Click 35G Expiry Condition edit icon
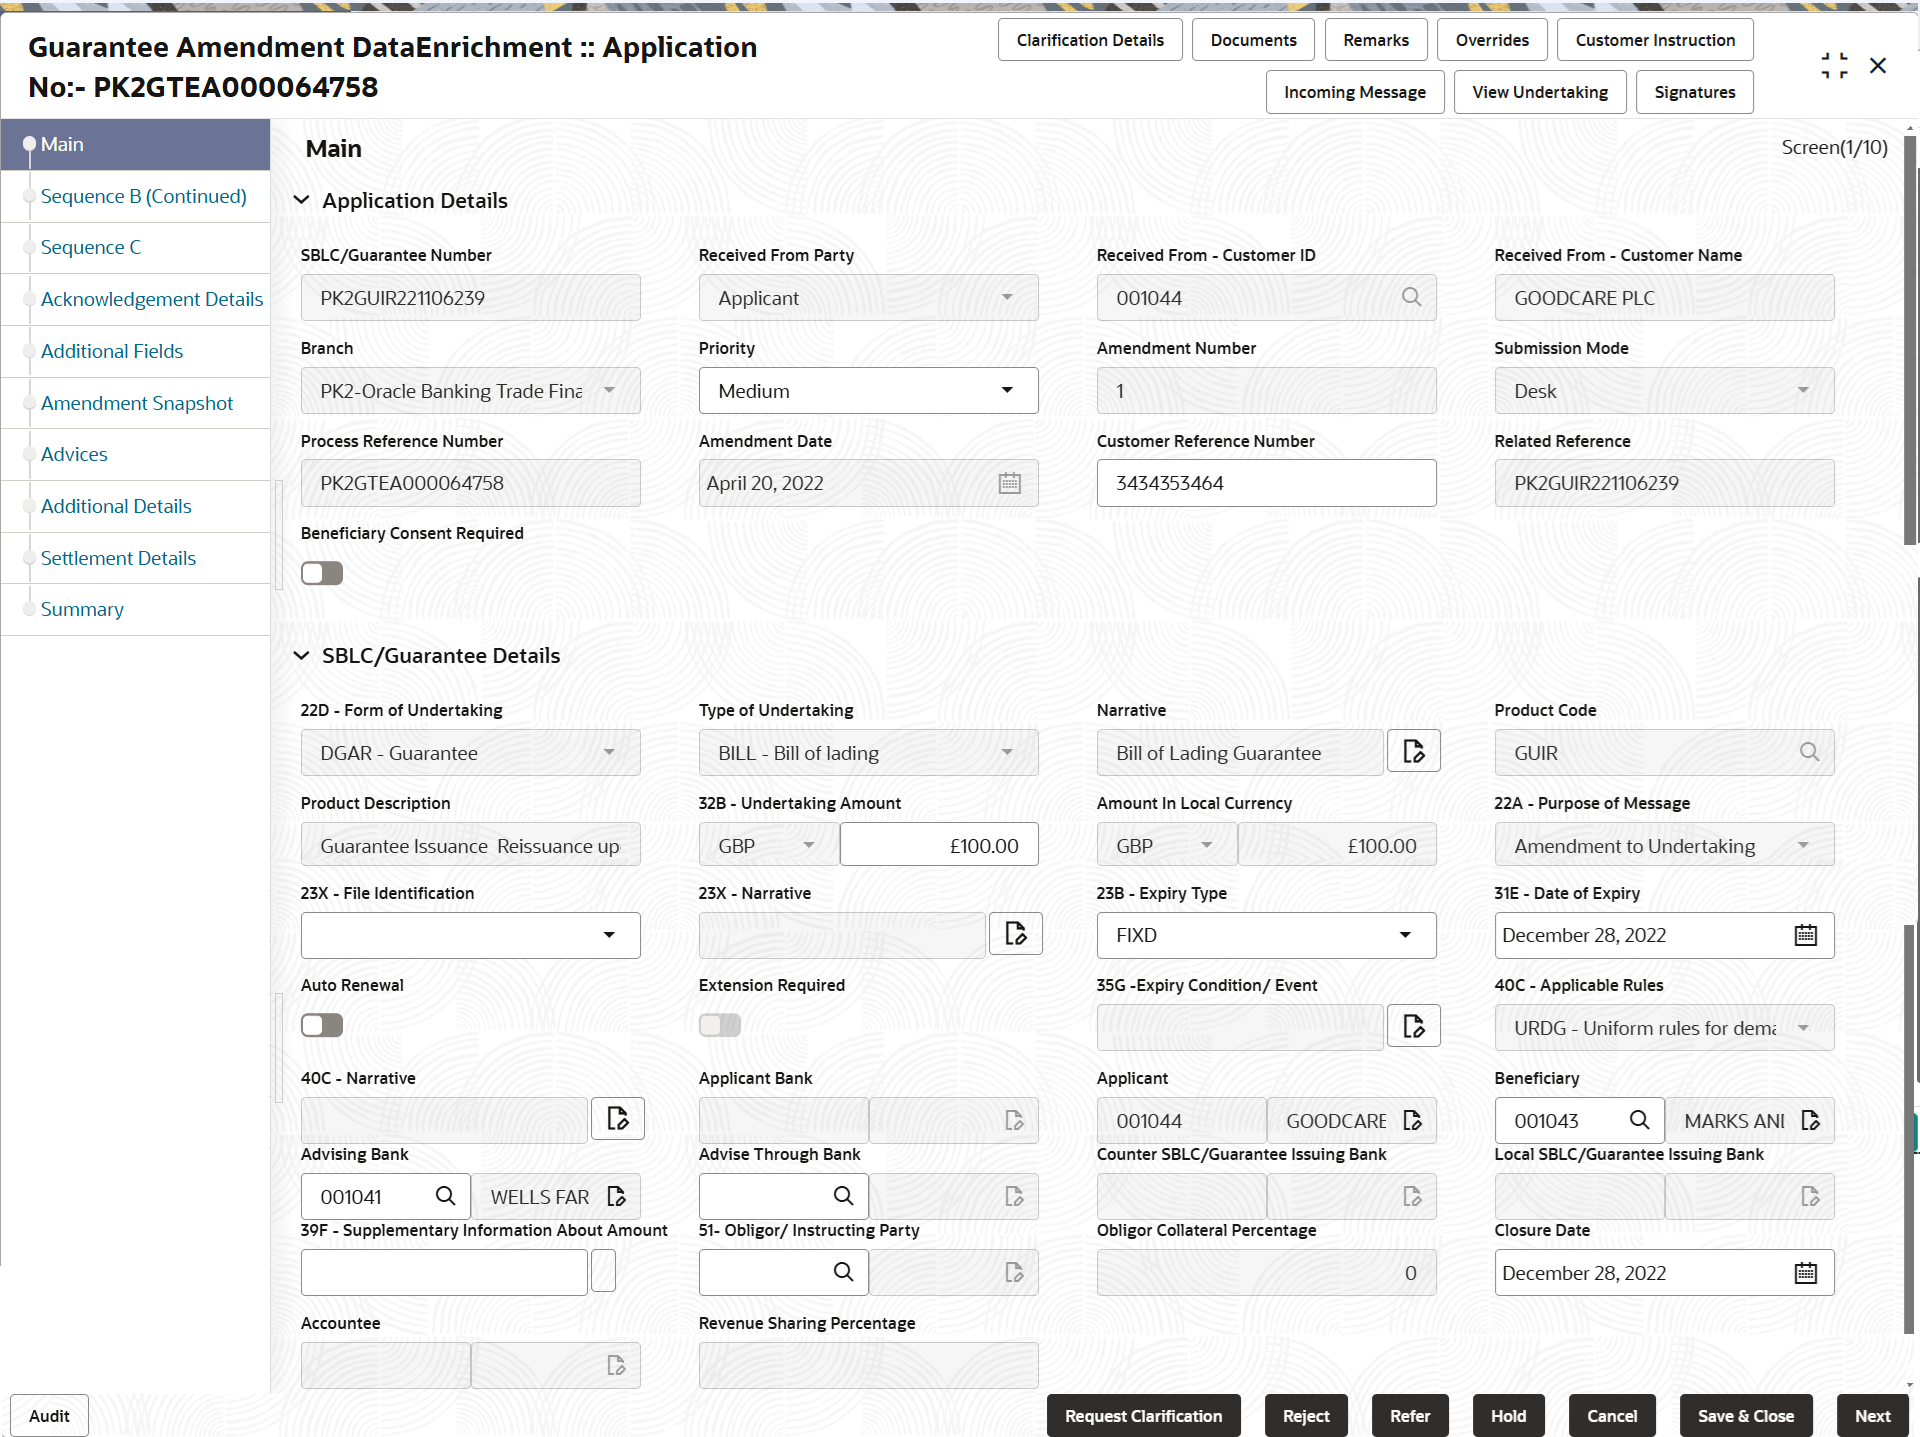The width and height of the screenshot is (1920, 1437). pyautogui.click(x=1413, y=1026)
